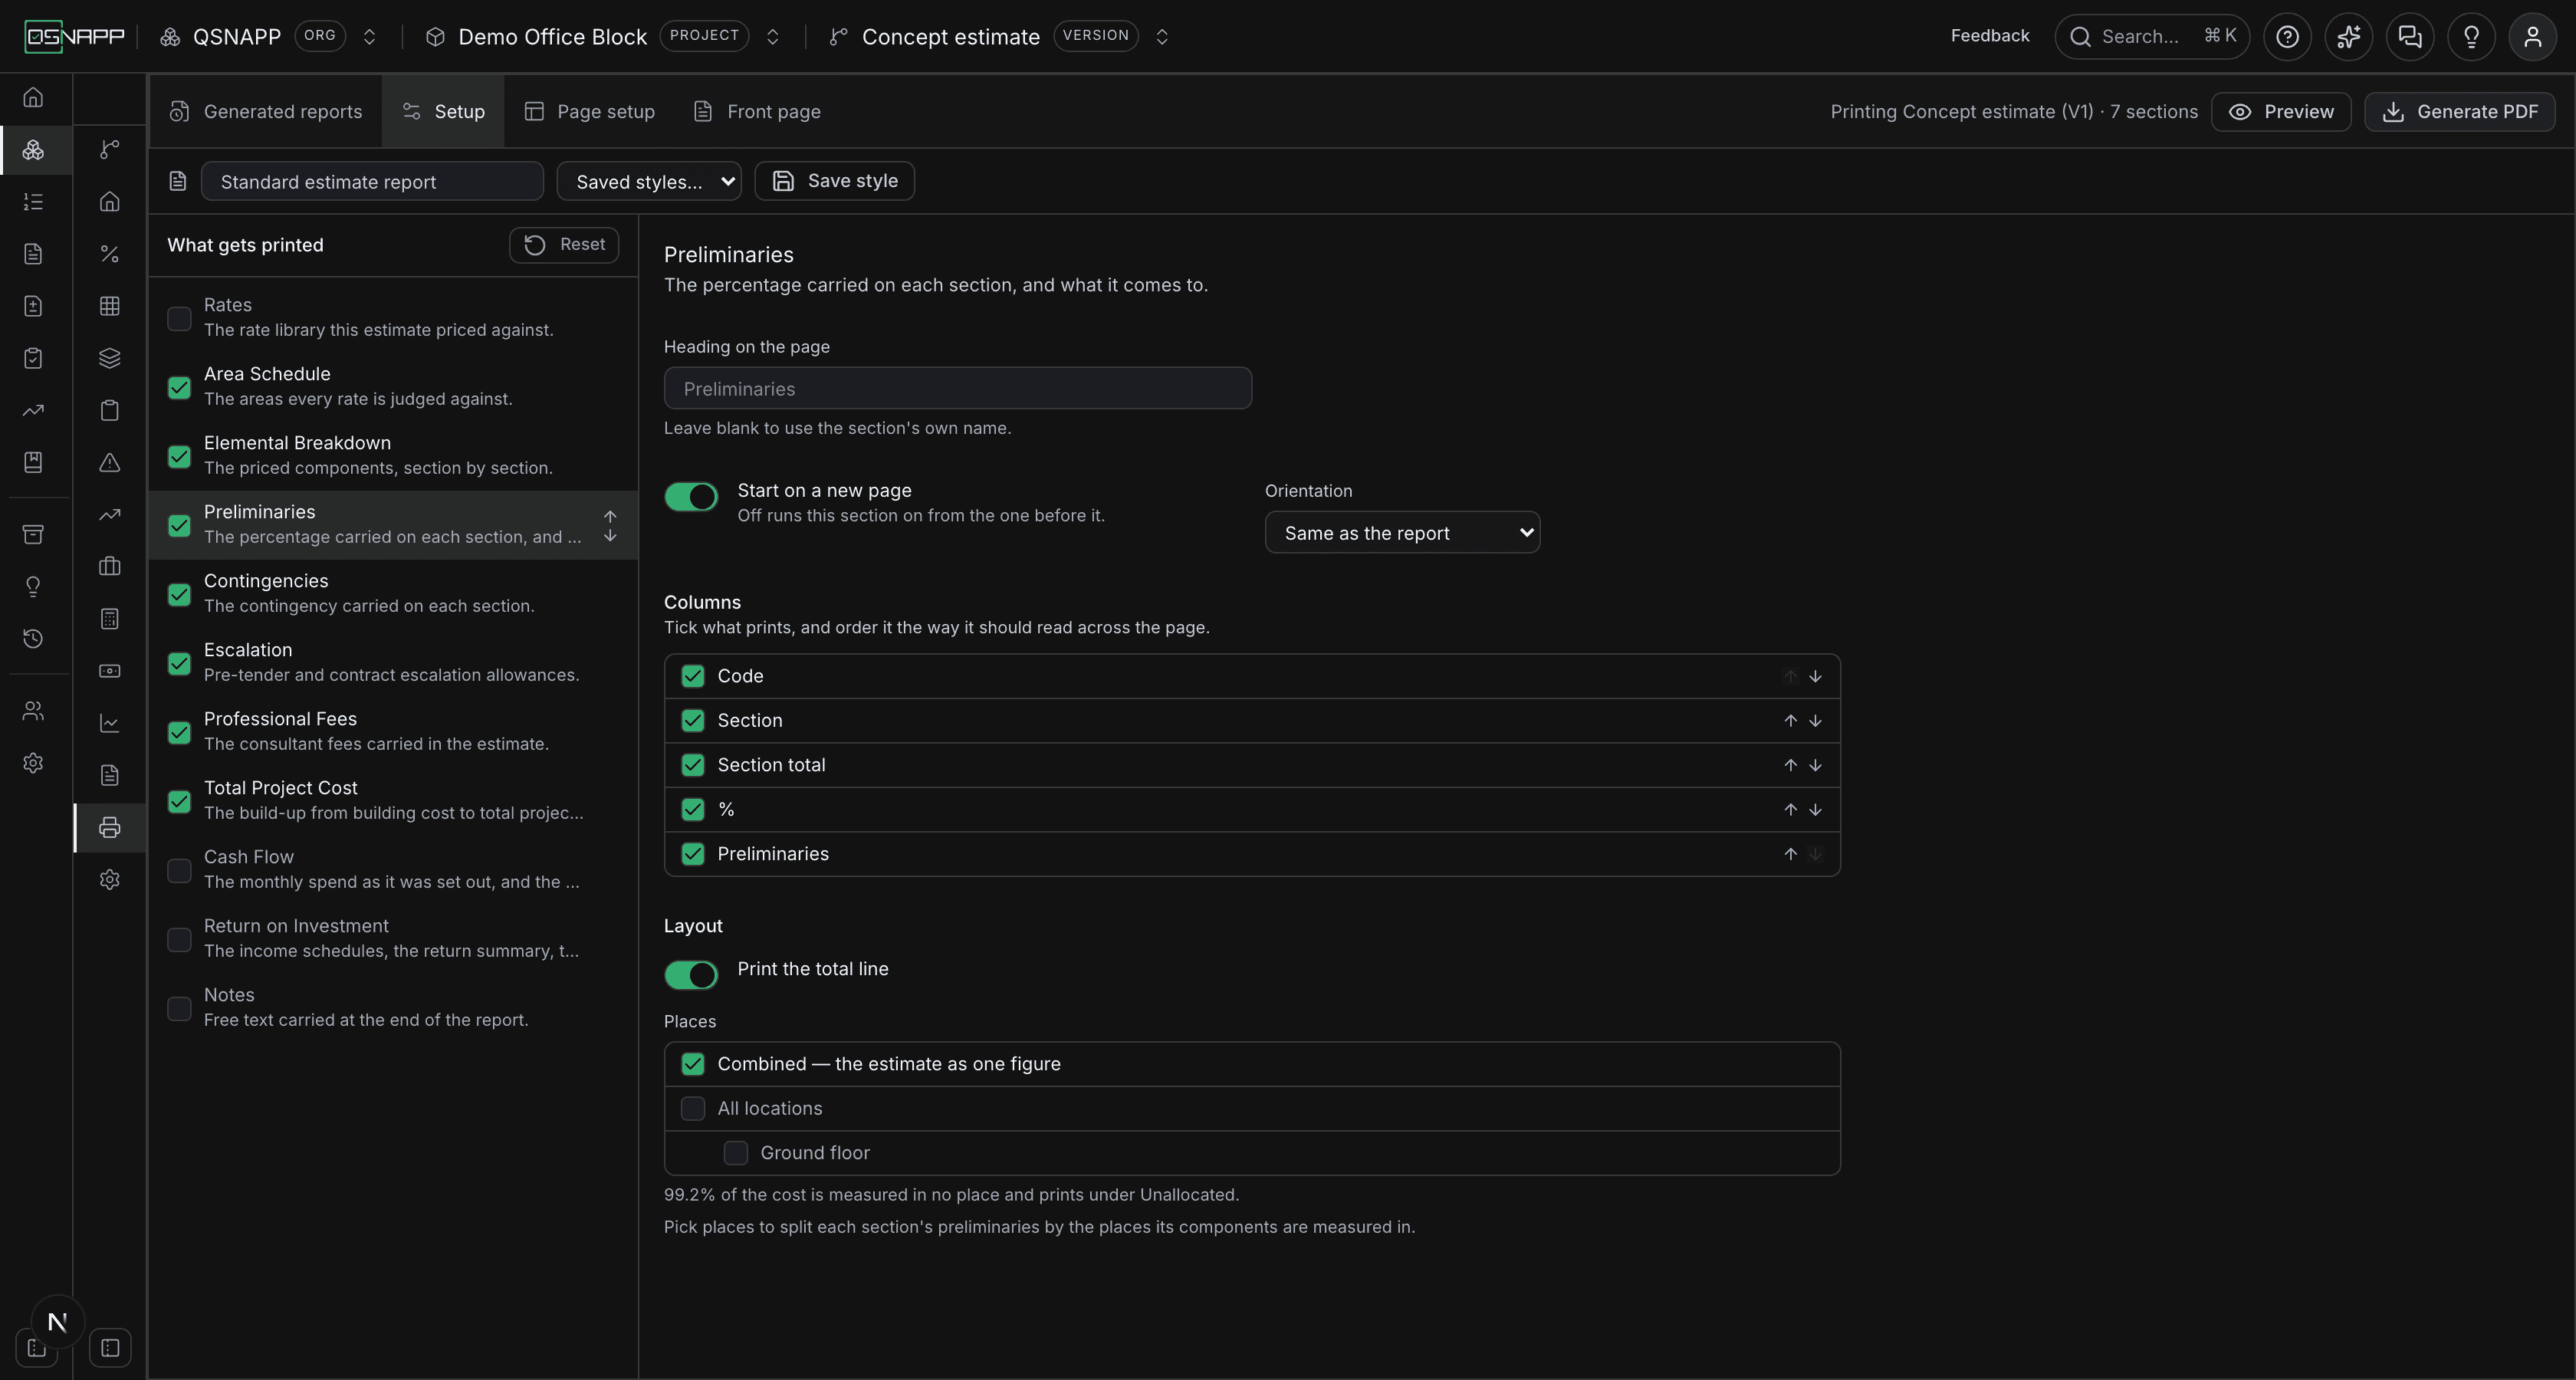The width and height of the screenshot is (2576, 1380).
Task: Open the chat messages icon in header
Action: 2410,37
